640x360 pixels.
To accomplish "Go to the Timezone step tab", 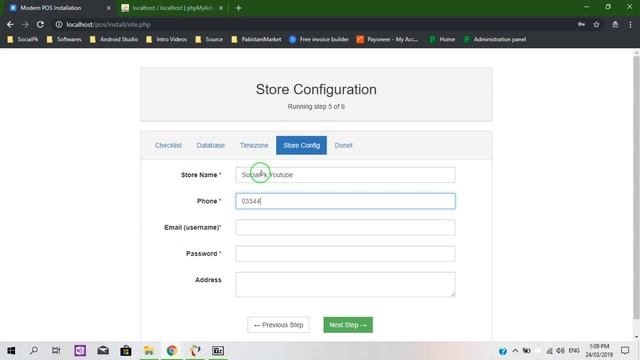I will (x=254, y=145).
